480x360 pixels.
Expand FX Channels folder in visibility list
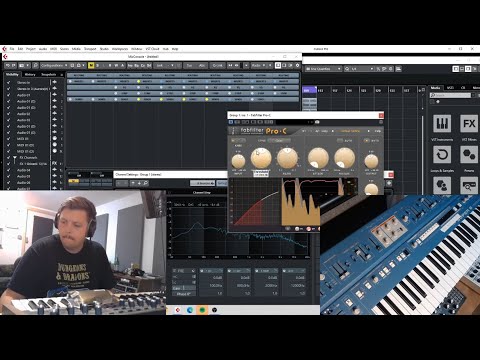15,158
